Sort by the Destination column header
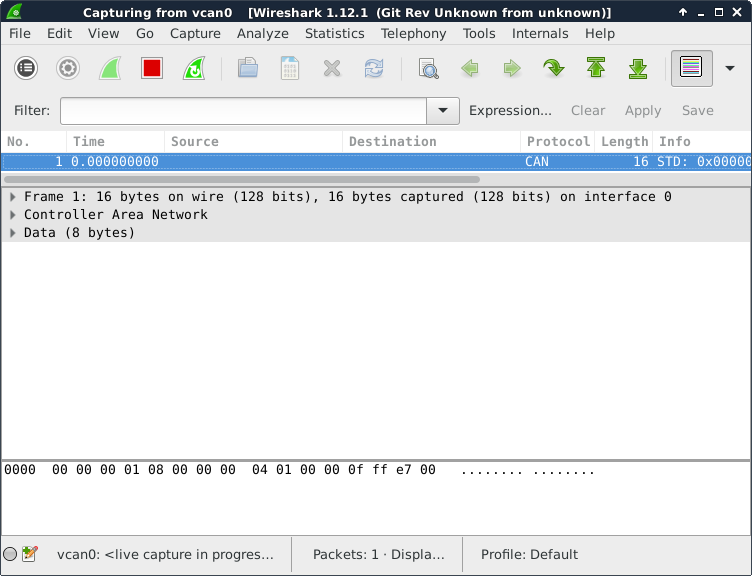 point(432,141)
